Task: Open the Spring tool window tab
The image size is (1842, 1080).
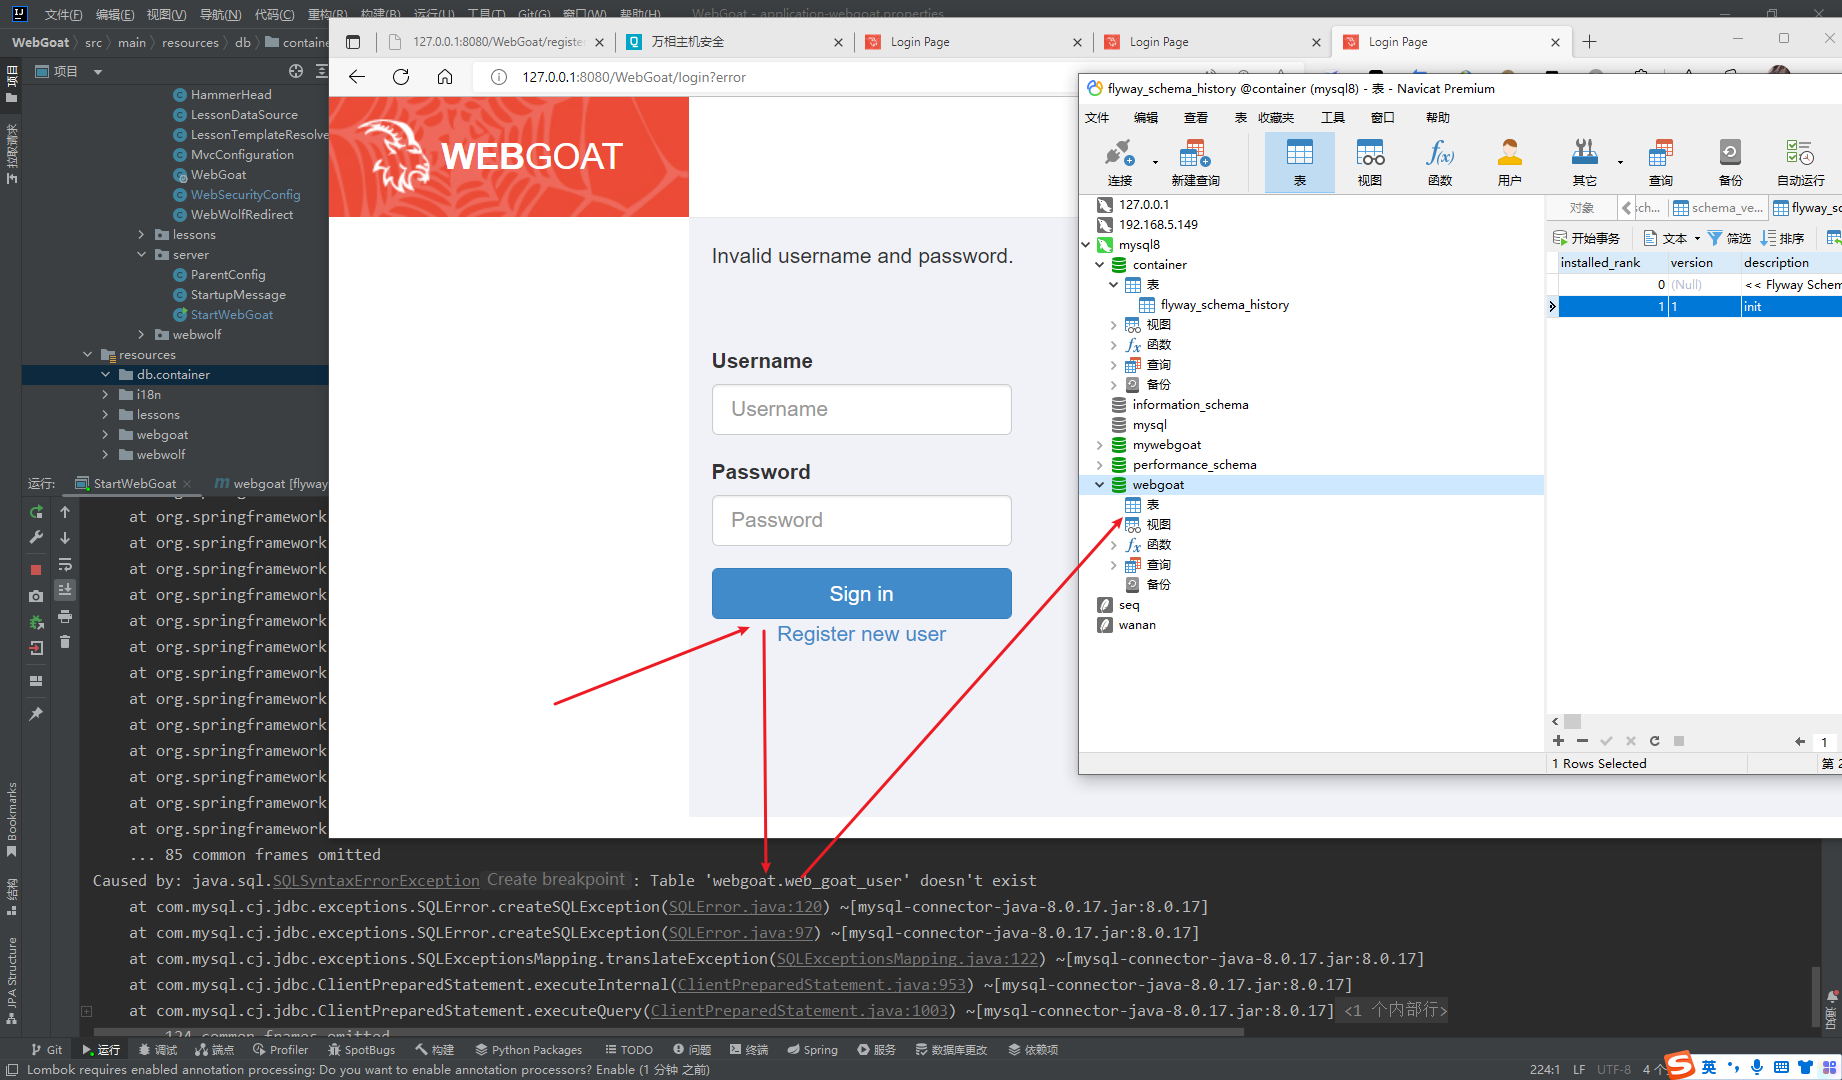Action: coord(812,1050)
